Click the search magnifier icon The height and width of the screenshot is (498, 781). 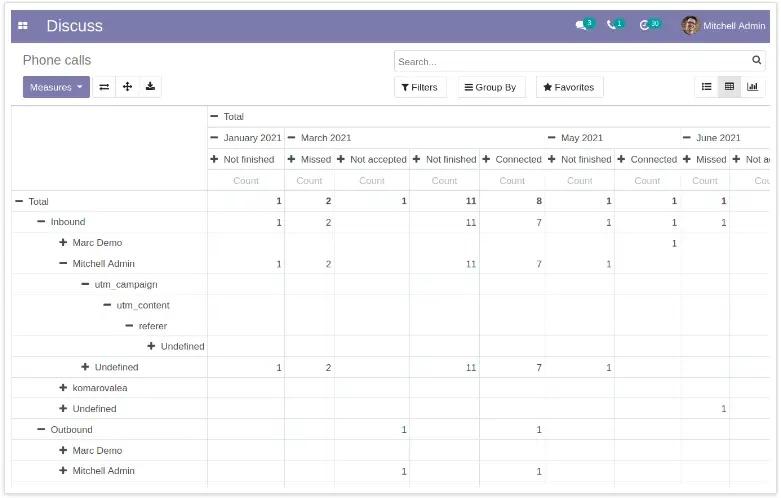(x=757, y=61)
